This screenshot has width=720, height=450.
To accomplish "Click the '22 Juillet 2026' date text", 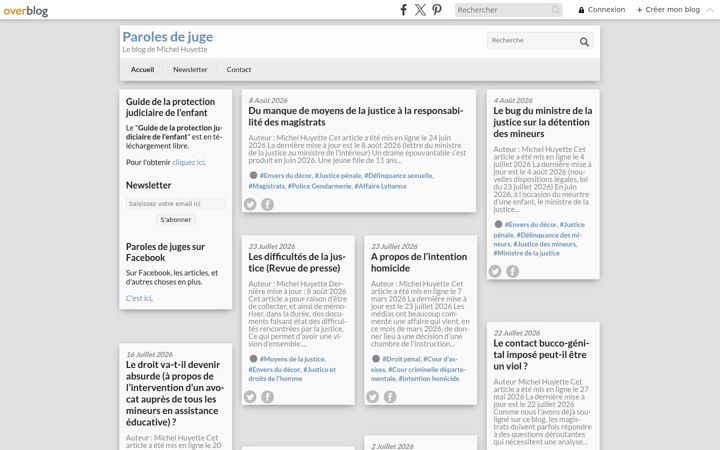I will pyautogui.click(x=517, y=333).
